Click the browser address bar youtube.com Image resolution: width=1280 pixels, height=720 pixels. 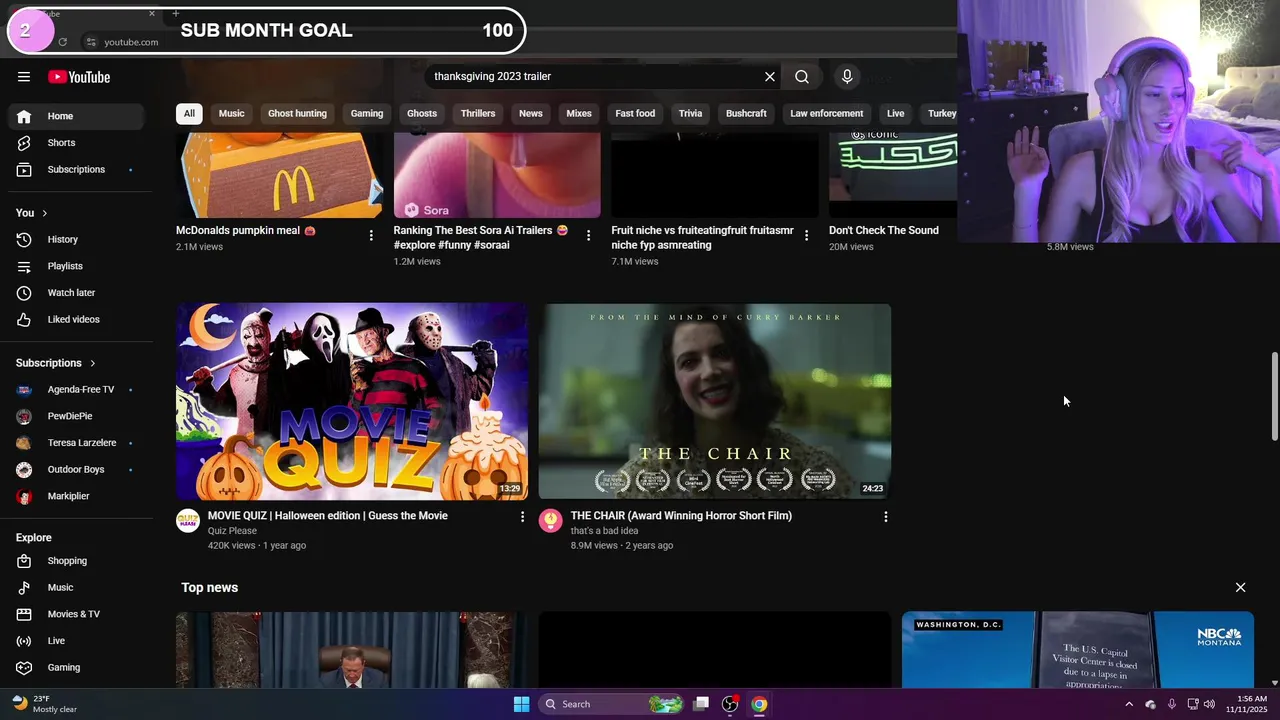pyautogui.click(x=131, y=42)
